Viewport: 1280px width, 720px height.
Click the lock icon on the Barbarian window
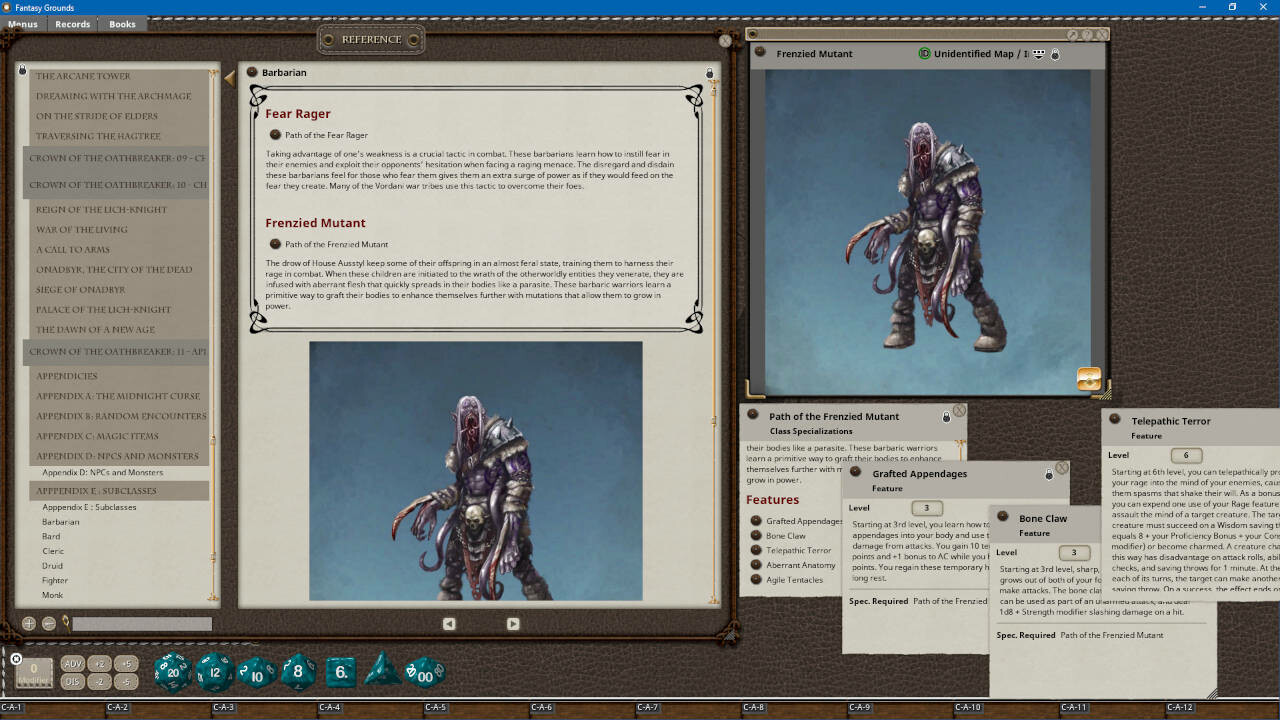tap(707, 72)
